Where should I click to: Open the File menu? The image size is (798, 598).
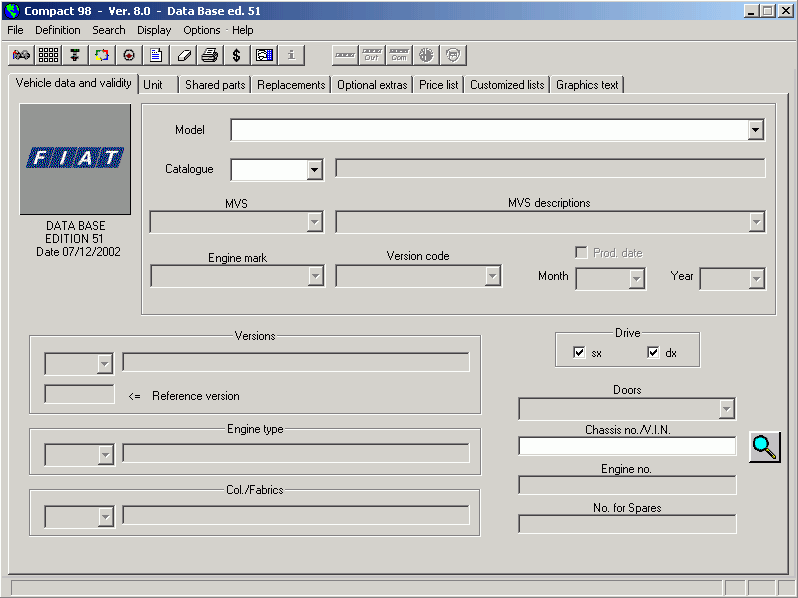pos(15,30)
